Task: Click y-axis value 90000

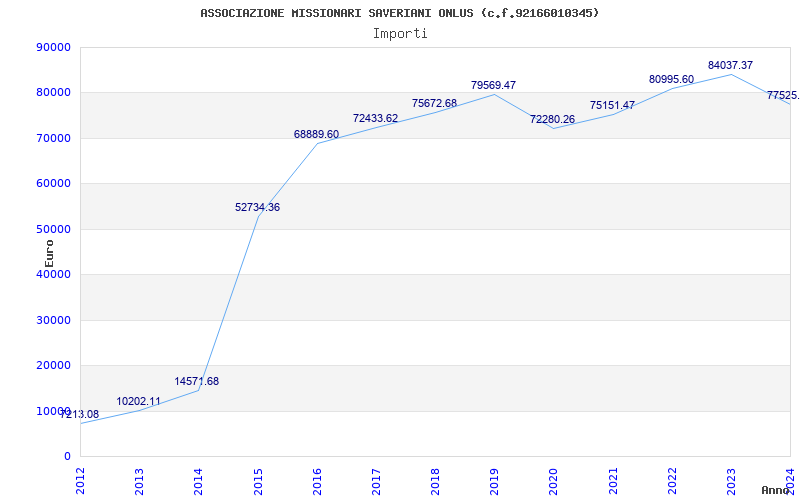Action: (x=53, y=47)
